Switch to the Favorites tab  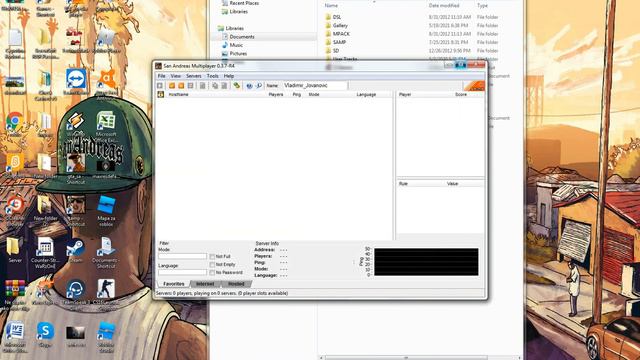click(173, 284)
